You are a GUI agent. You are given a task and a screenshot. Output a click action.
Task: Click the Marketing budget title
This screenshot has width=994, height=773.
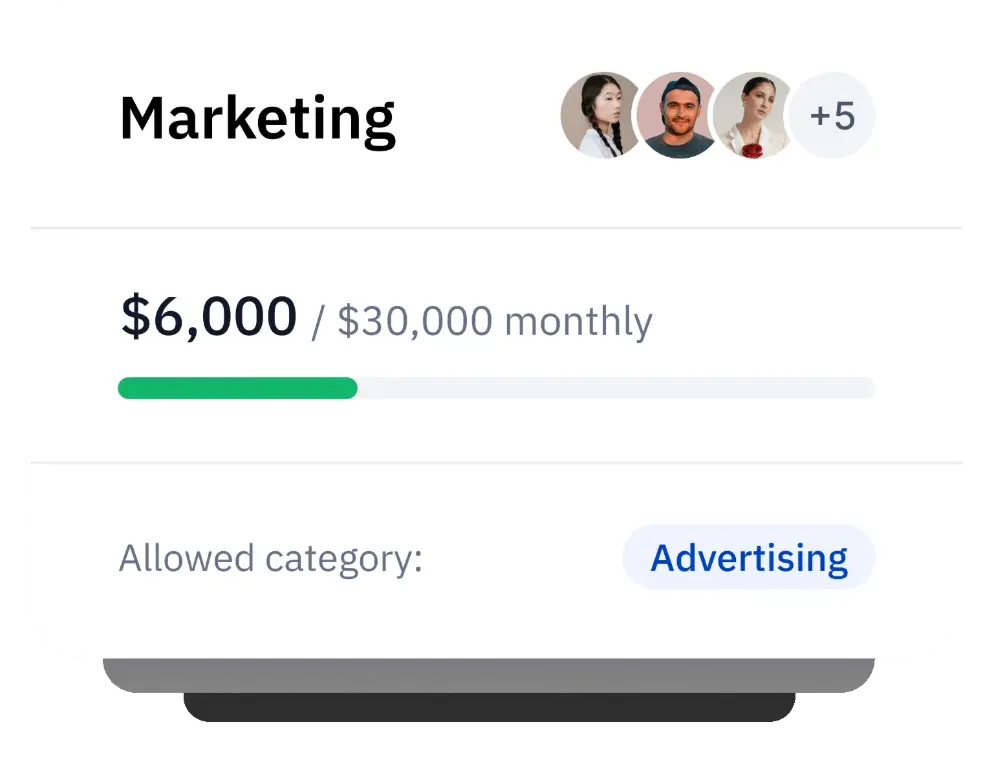point(257,119)
